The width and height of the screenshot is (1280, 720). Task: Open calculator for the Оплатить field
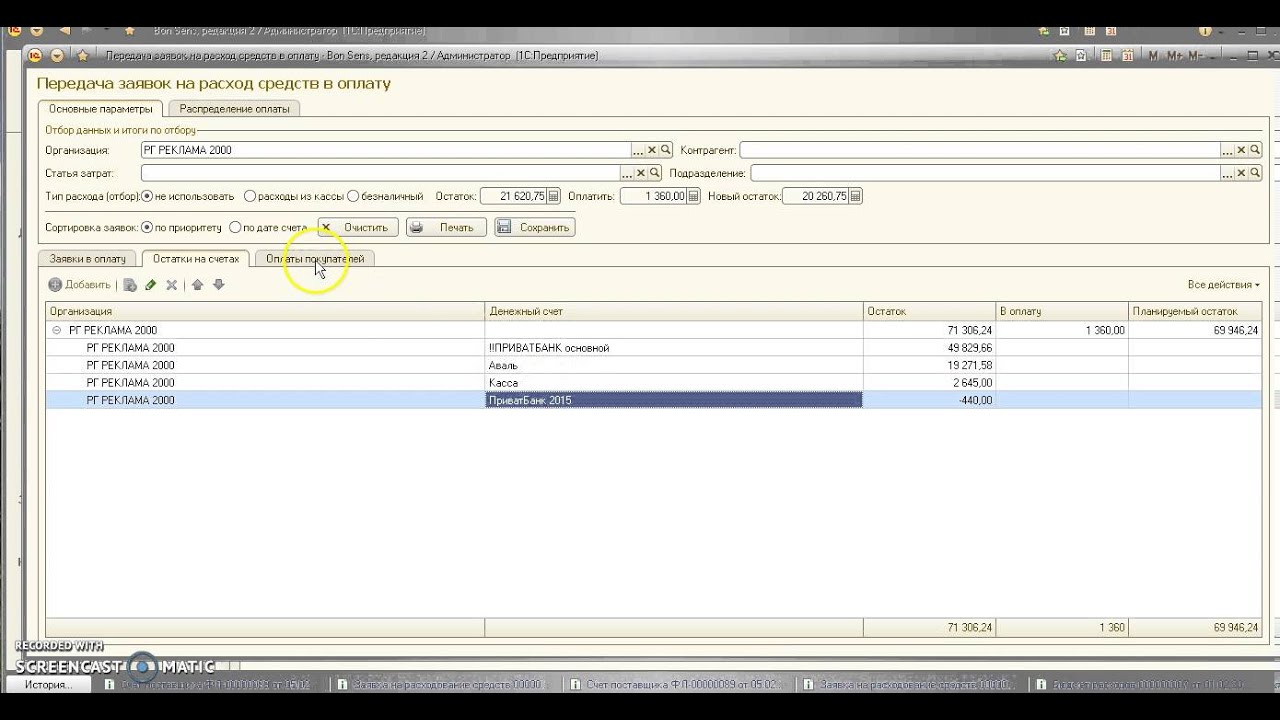(693, 197)
